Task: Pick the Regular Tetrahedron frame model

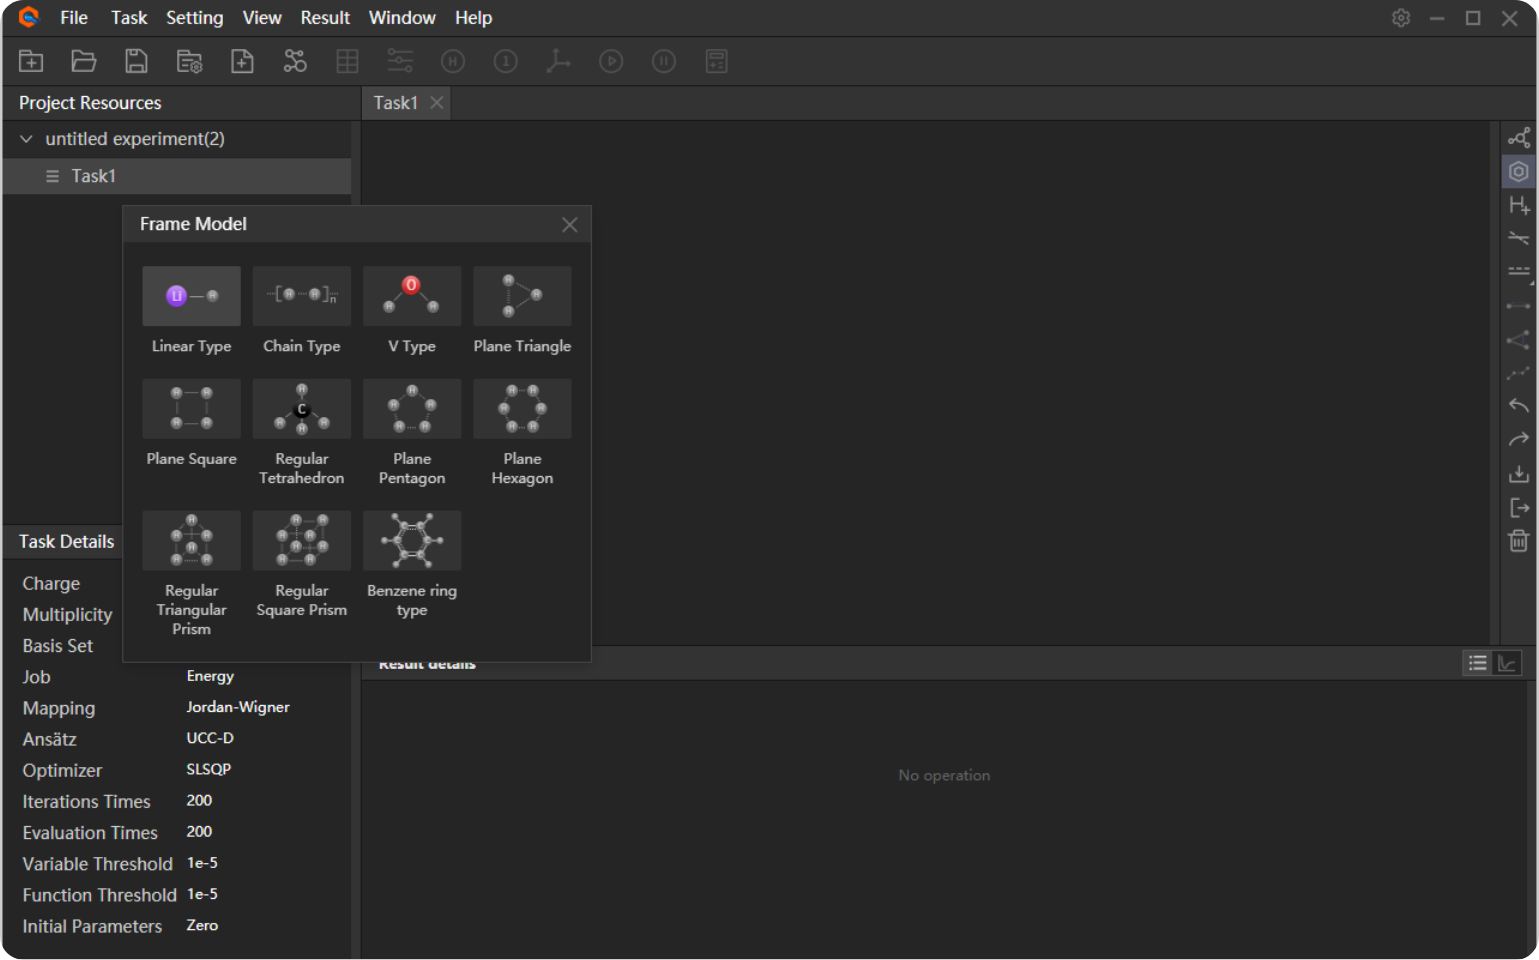Action: 301,409
